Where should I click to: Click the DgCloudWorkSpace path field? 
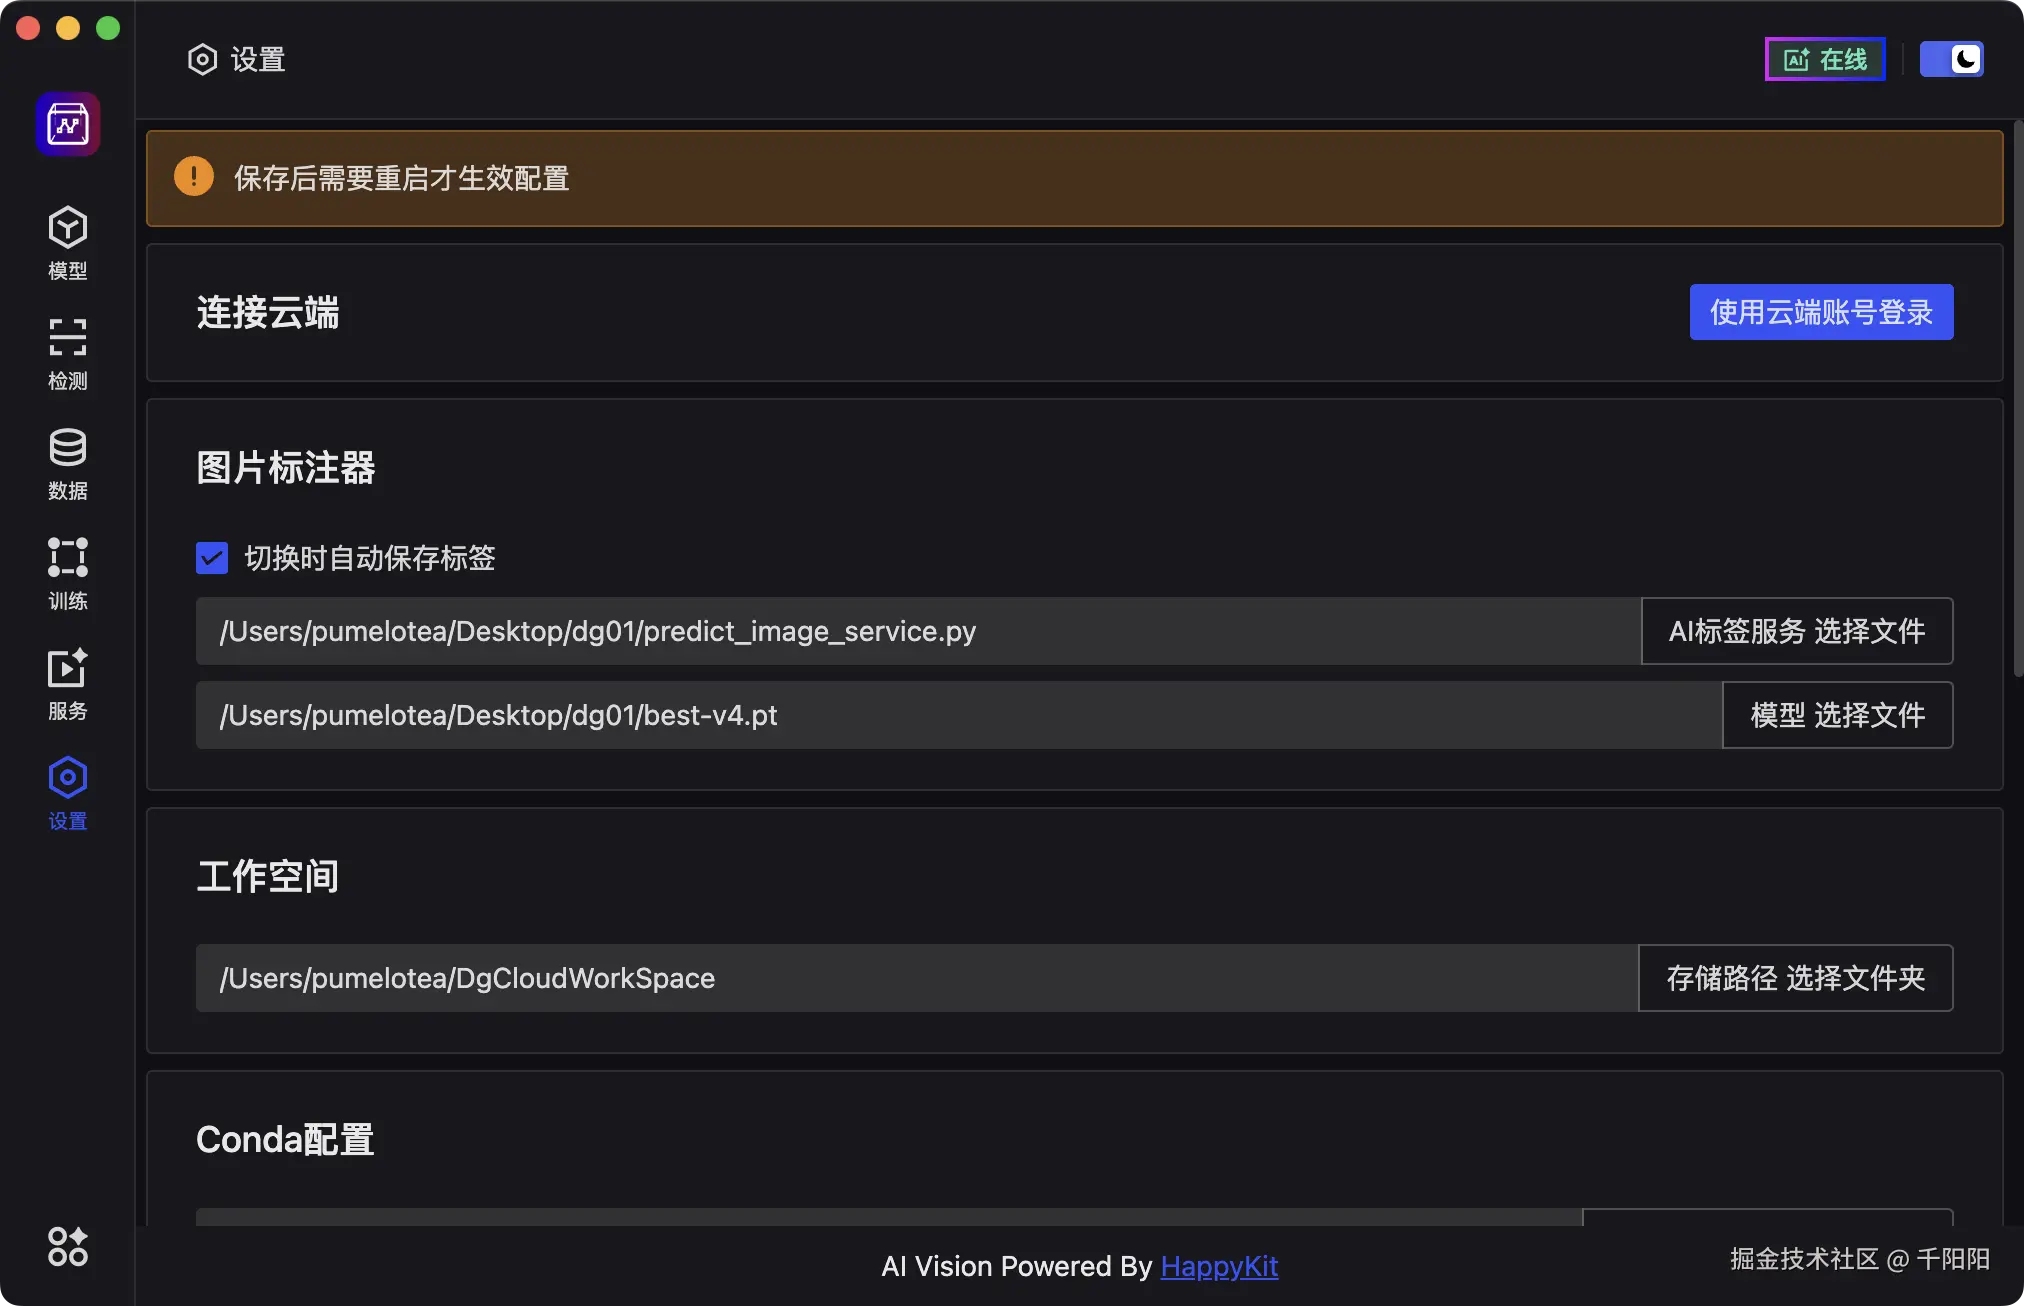pos(915,978)
